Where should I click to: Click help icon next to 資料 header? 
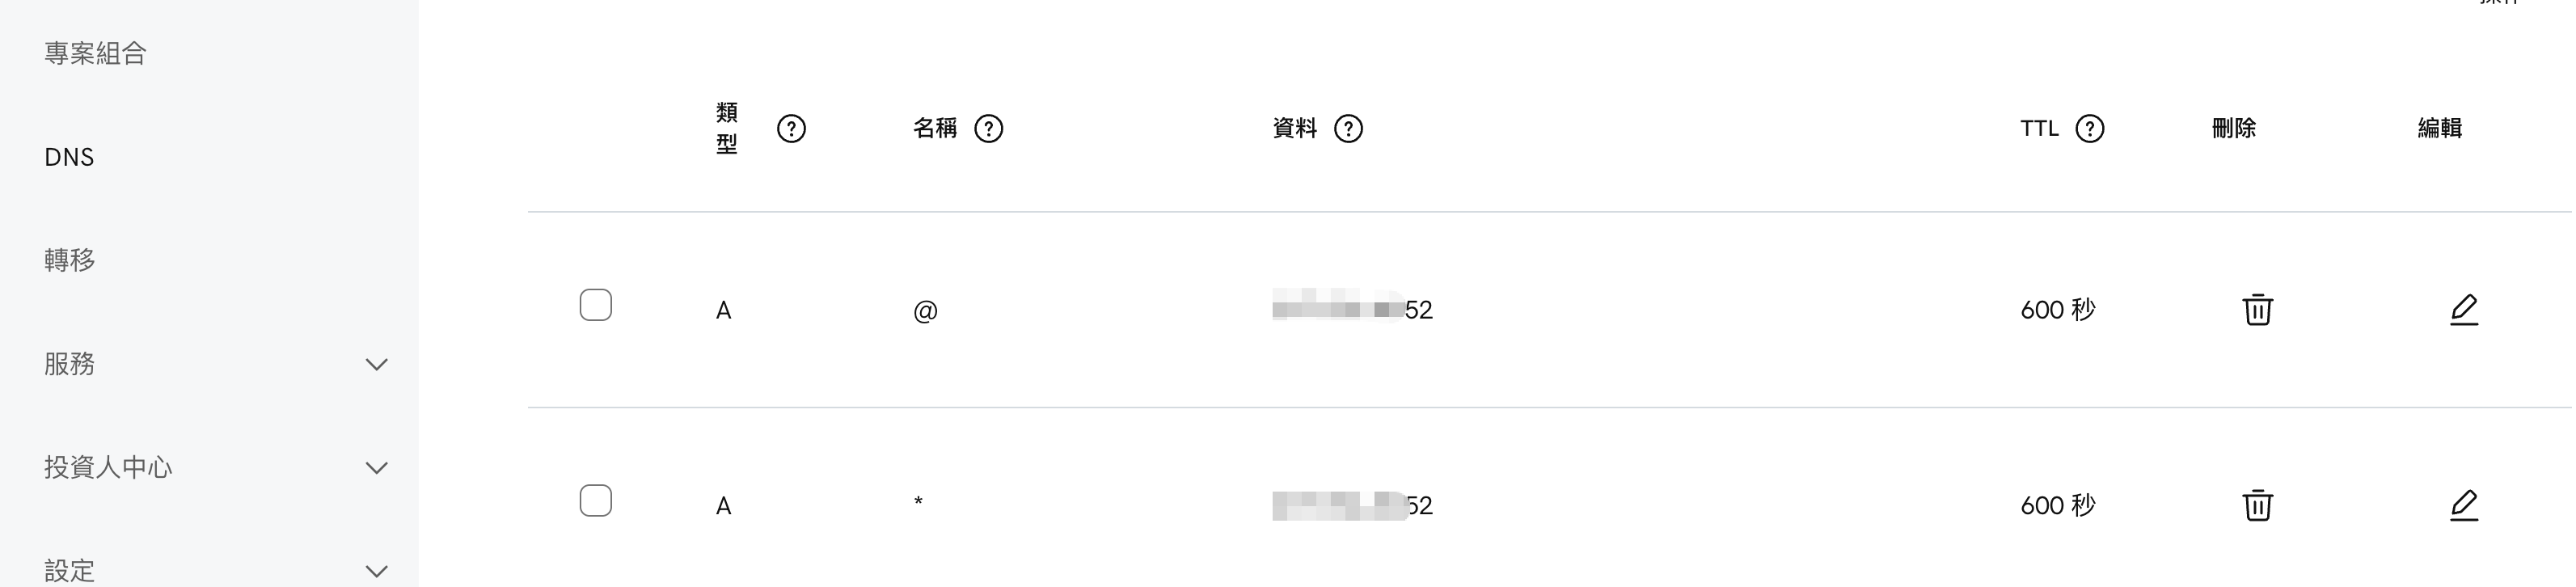pos(1347,129)
